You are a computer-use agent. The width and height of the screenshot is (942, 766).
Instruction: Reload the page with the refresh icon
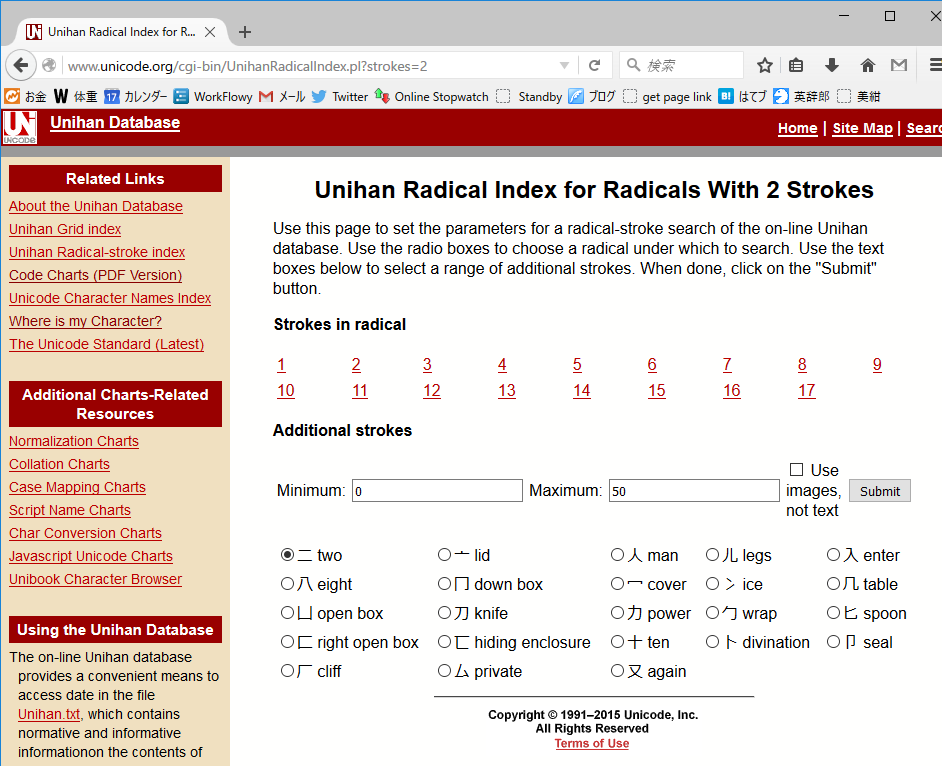point(594,65)
